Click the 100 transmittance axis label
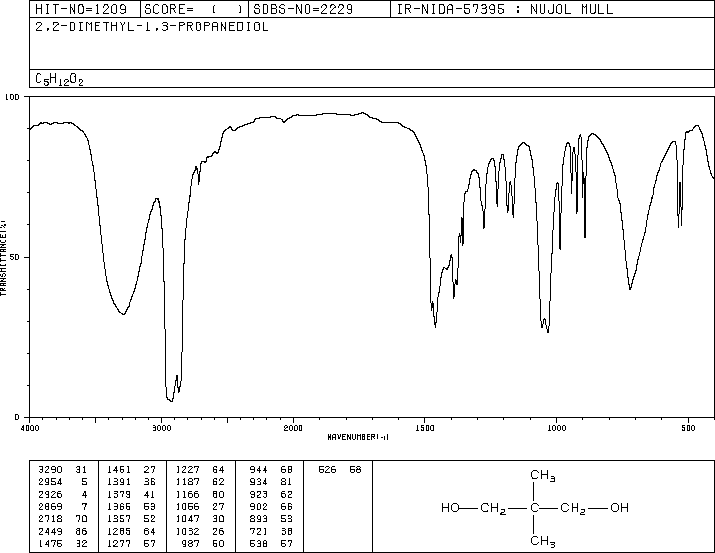The width and height of the screenshot is (715, 553). click(x=12, y=97)
